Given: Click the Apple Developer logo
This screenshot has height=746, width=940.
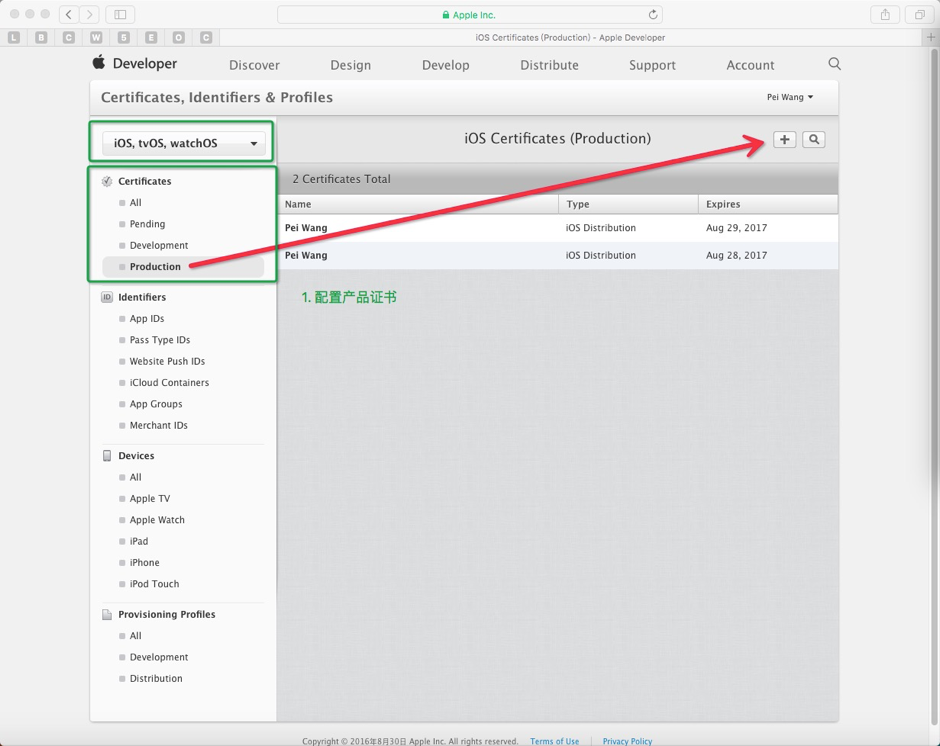Looking at the screenshot, I should coord(134,63).
